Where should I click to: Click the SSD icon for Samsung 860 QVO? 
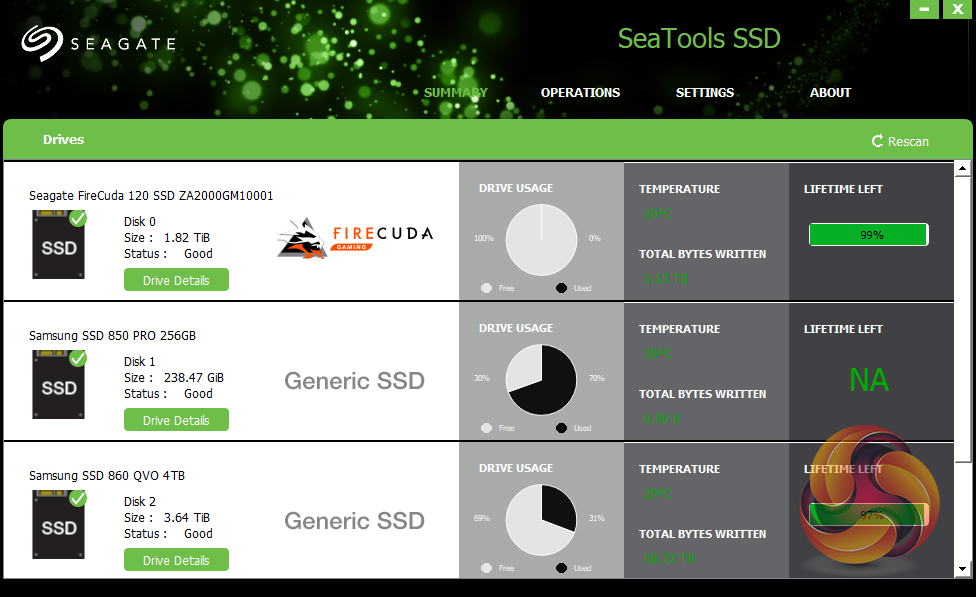(x=58, y=526)
